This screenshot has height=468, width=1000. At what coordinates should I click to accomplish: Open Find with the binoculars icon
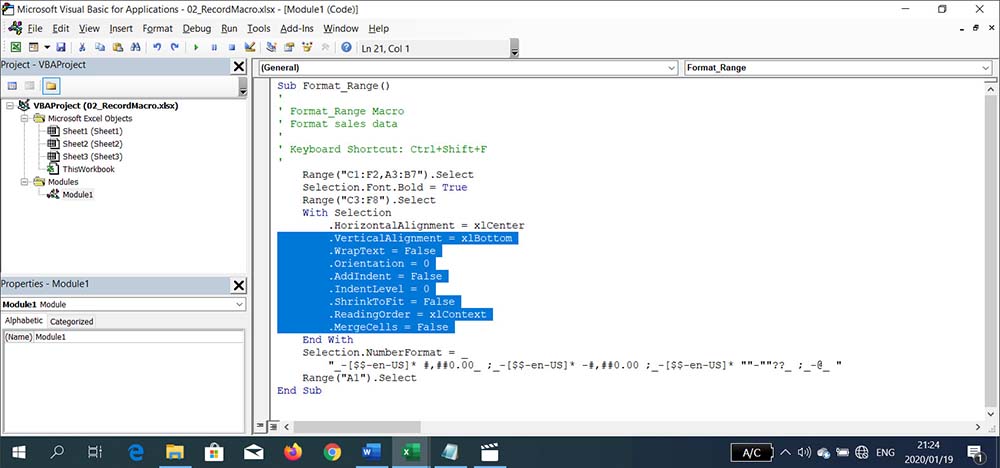(x=135, y=47)
